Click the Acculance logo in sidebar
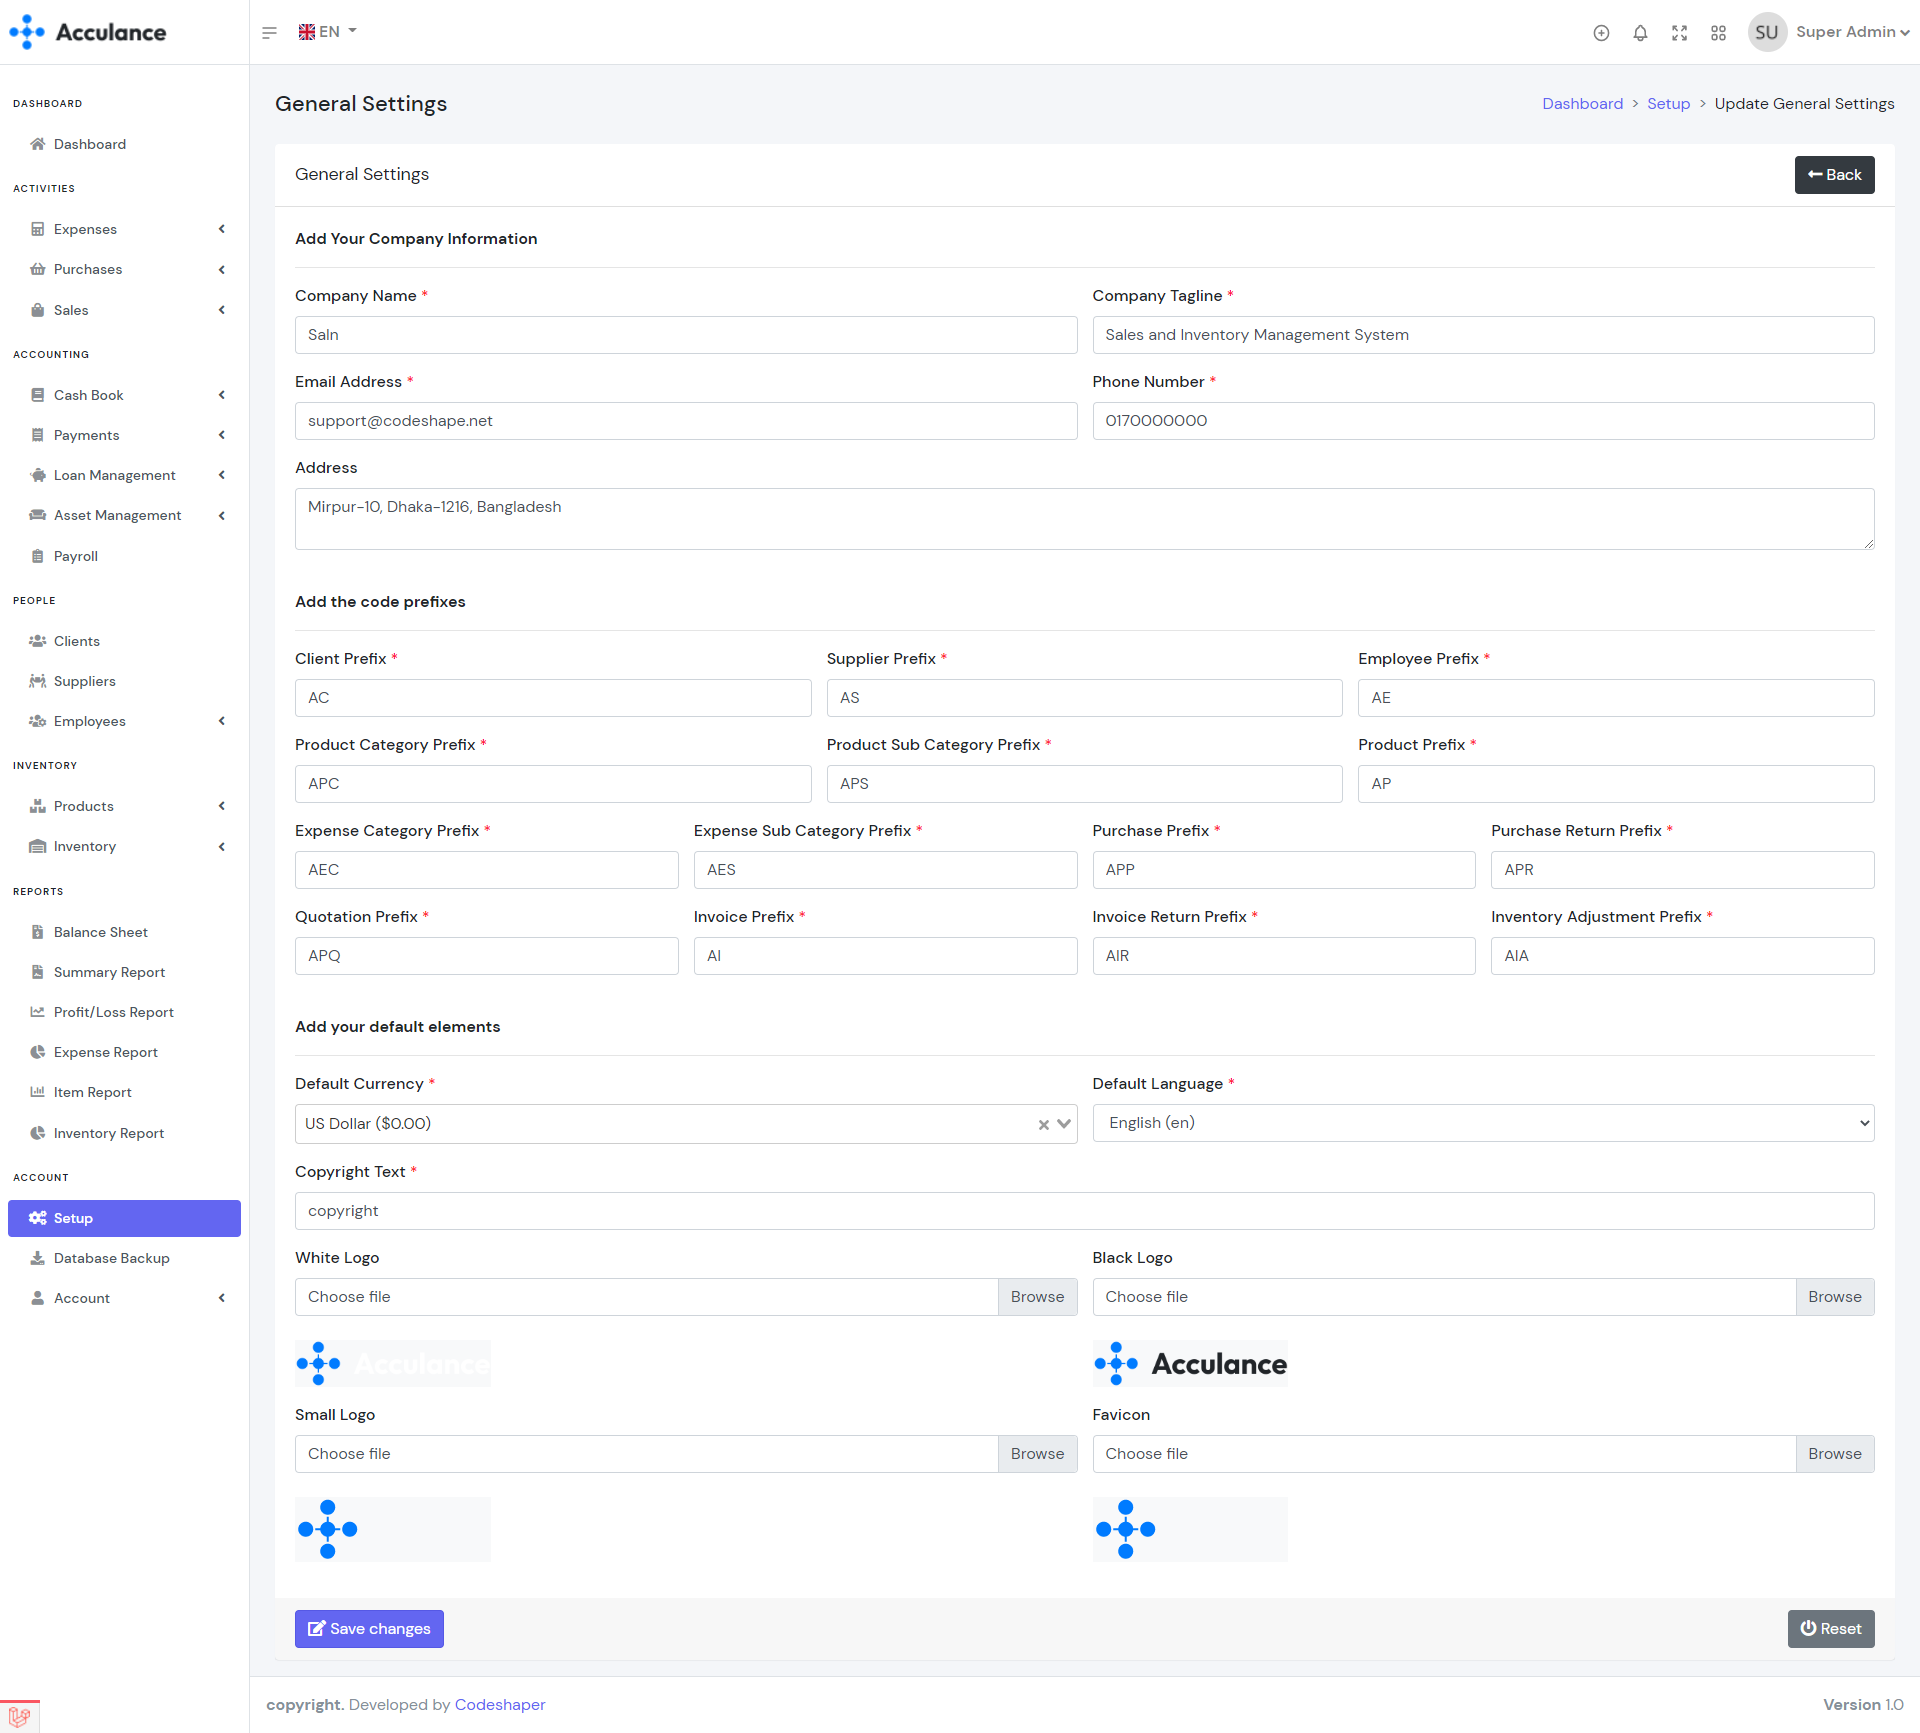The width and height of the screenshot is (1920, 1733). point(88,32)
